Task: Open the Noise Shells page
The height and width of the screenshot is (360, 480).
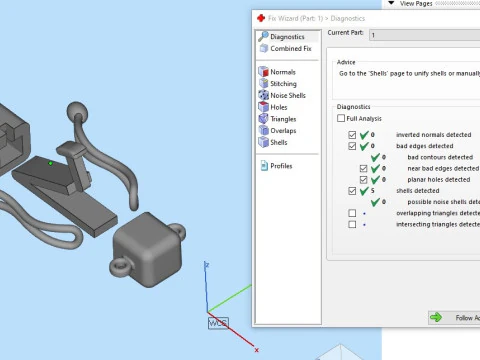Action: (282, 95)
